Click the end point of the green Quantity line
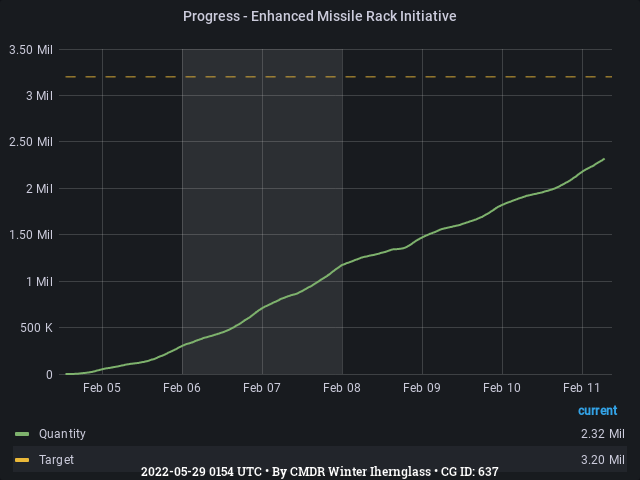The width and height of the screenshot is (640, 480). 604,159
